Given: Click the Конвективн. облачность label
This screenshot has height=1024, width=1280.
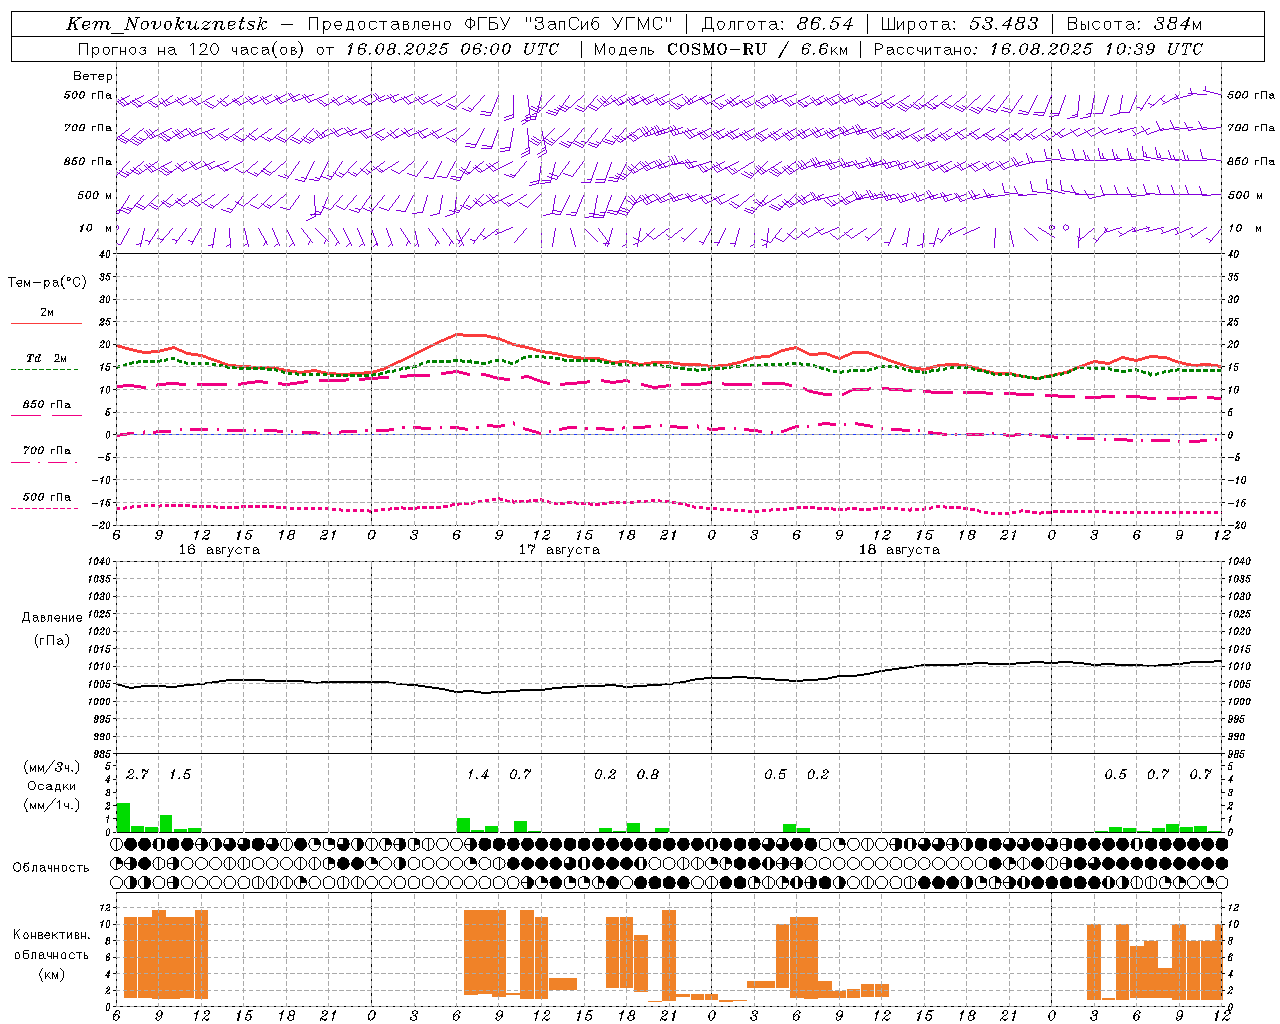Looking at the screenshot, I should [51, 945].
